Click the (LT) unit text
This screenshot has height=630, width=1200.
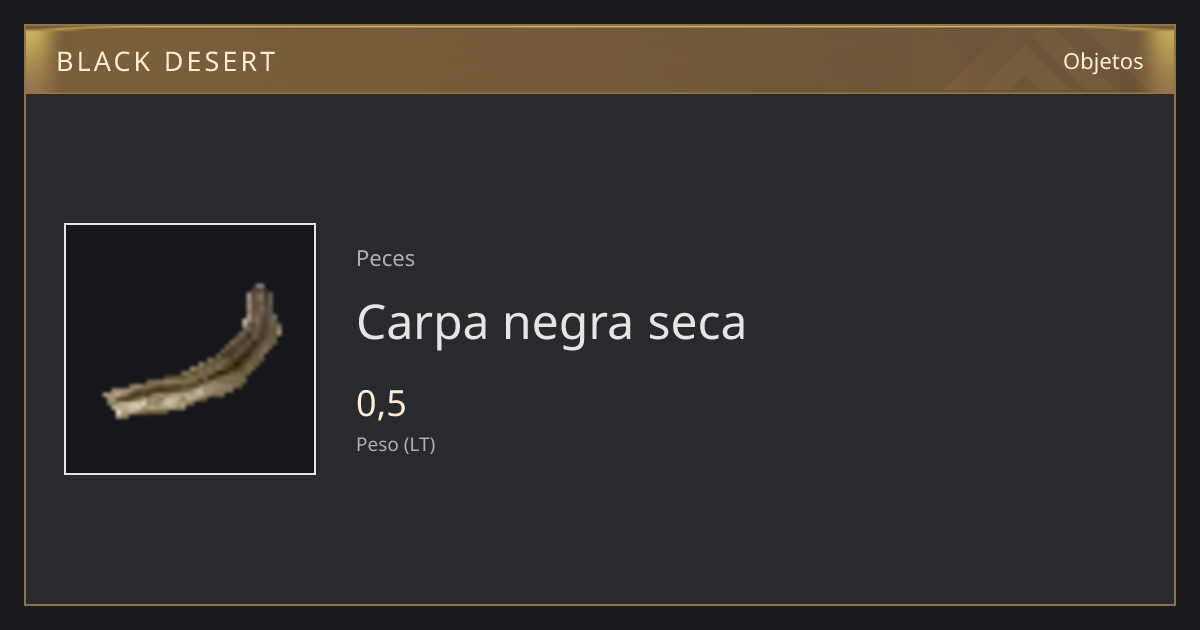pos(419,444)
